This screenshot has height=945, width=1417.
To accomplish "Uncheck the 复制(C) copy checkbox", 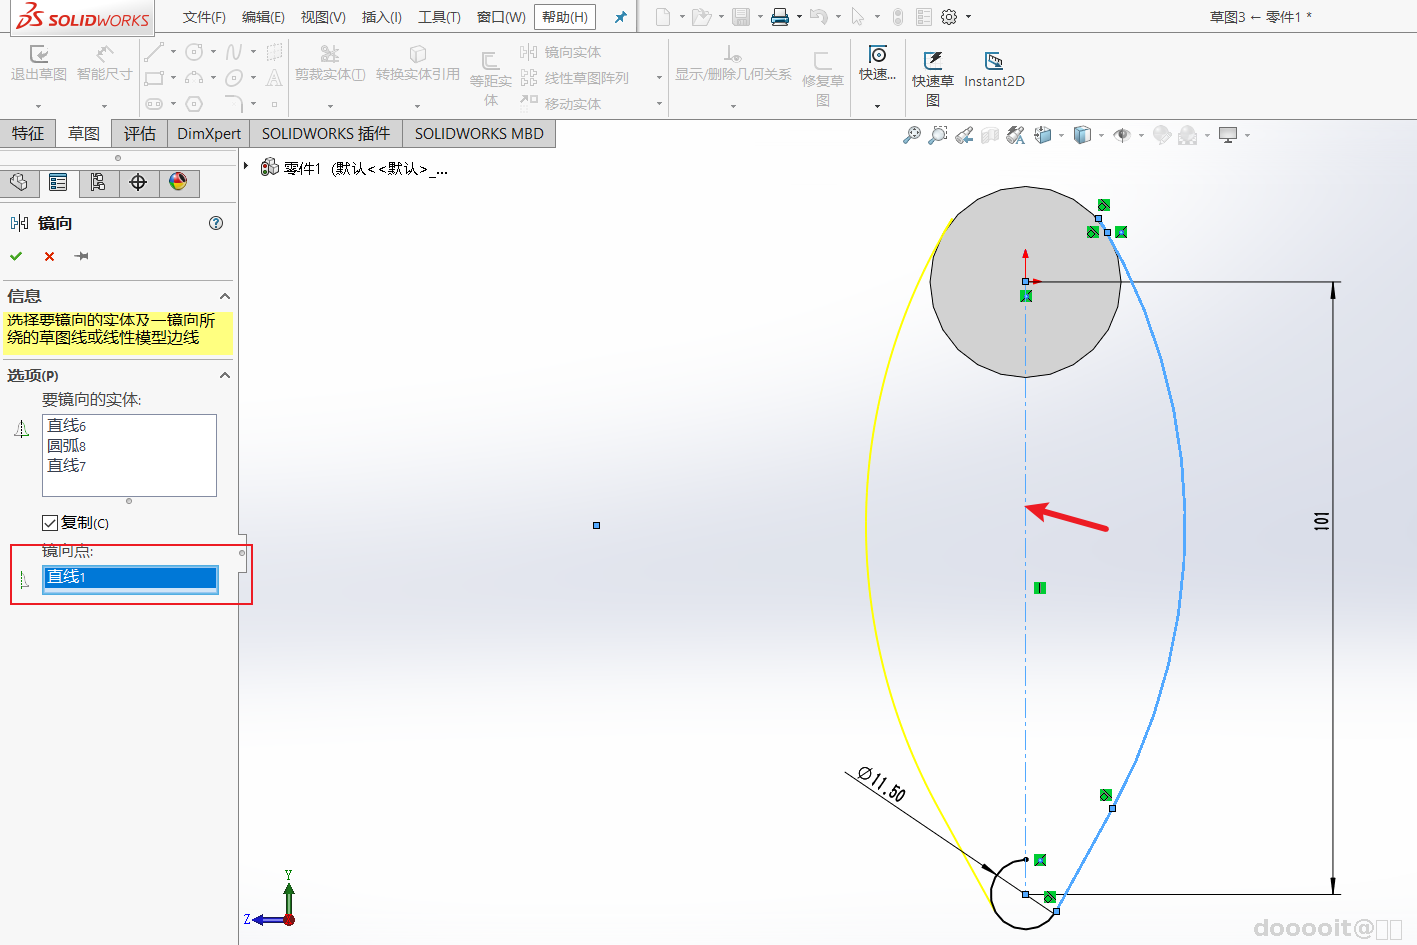I will pos(50,523).
